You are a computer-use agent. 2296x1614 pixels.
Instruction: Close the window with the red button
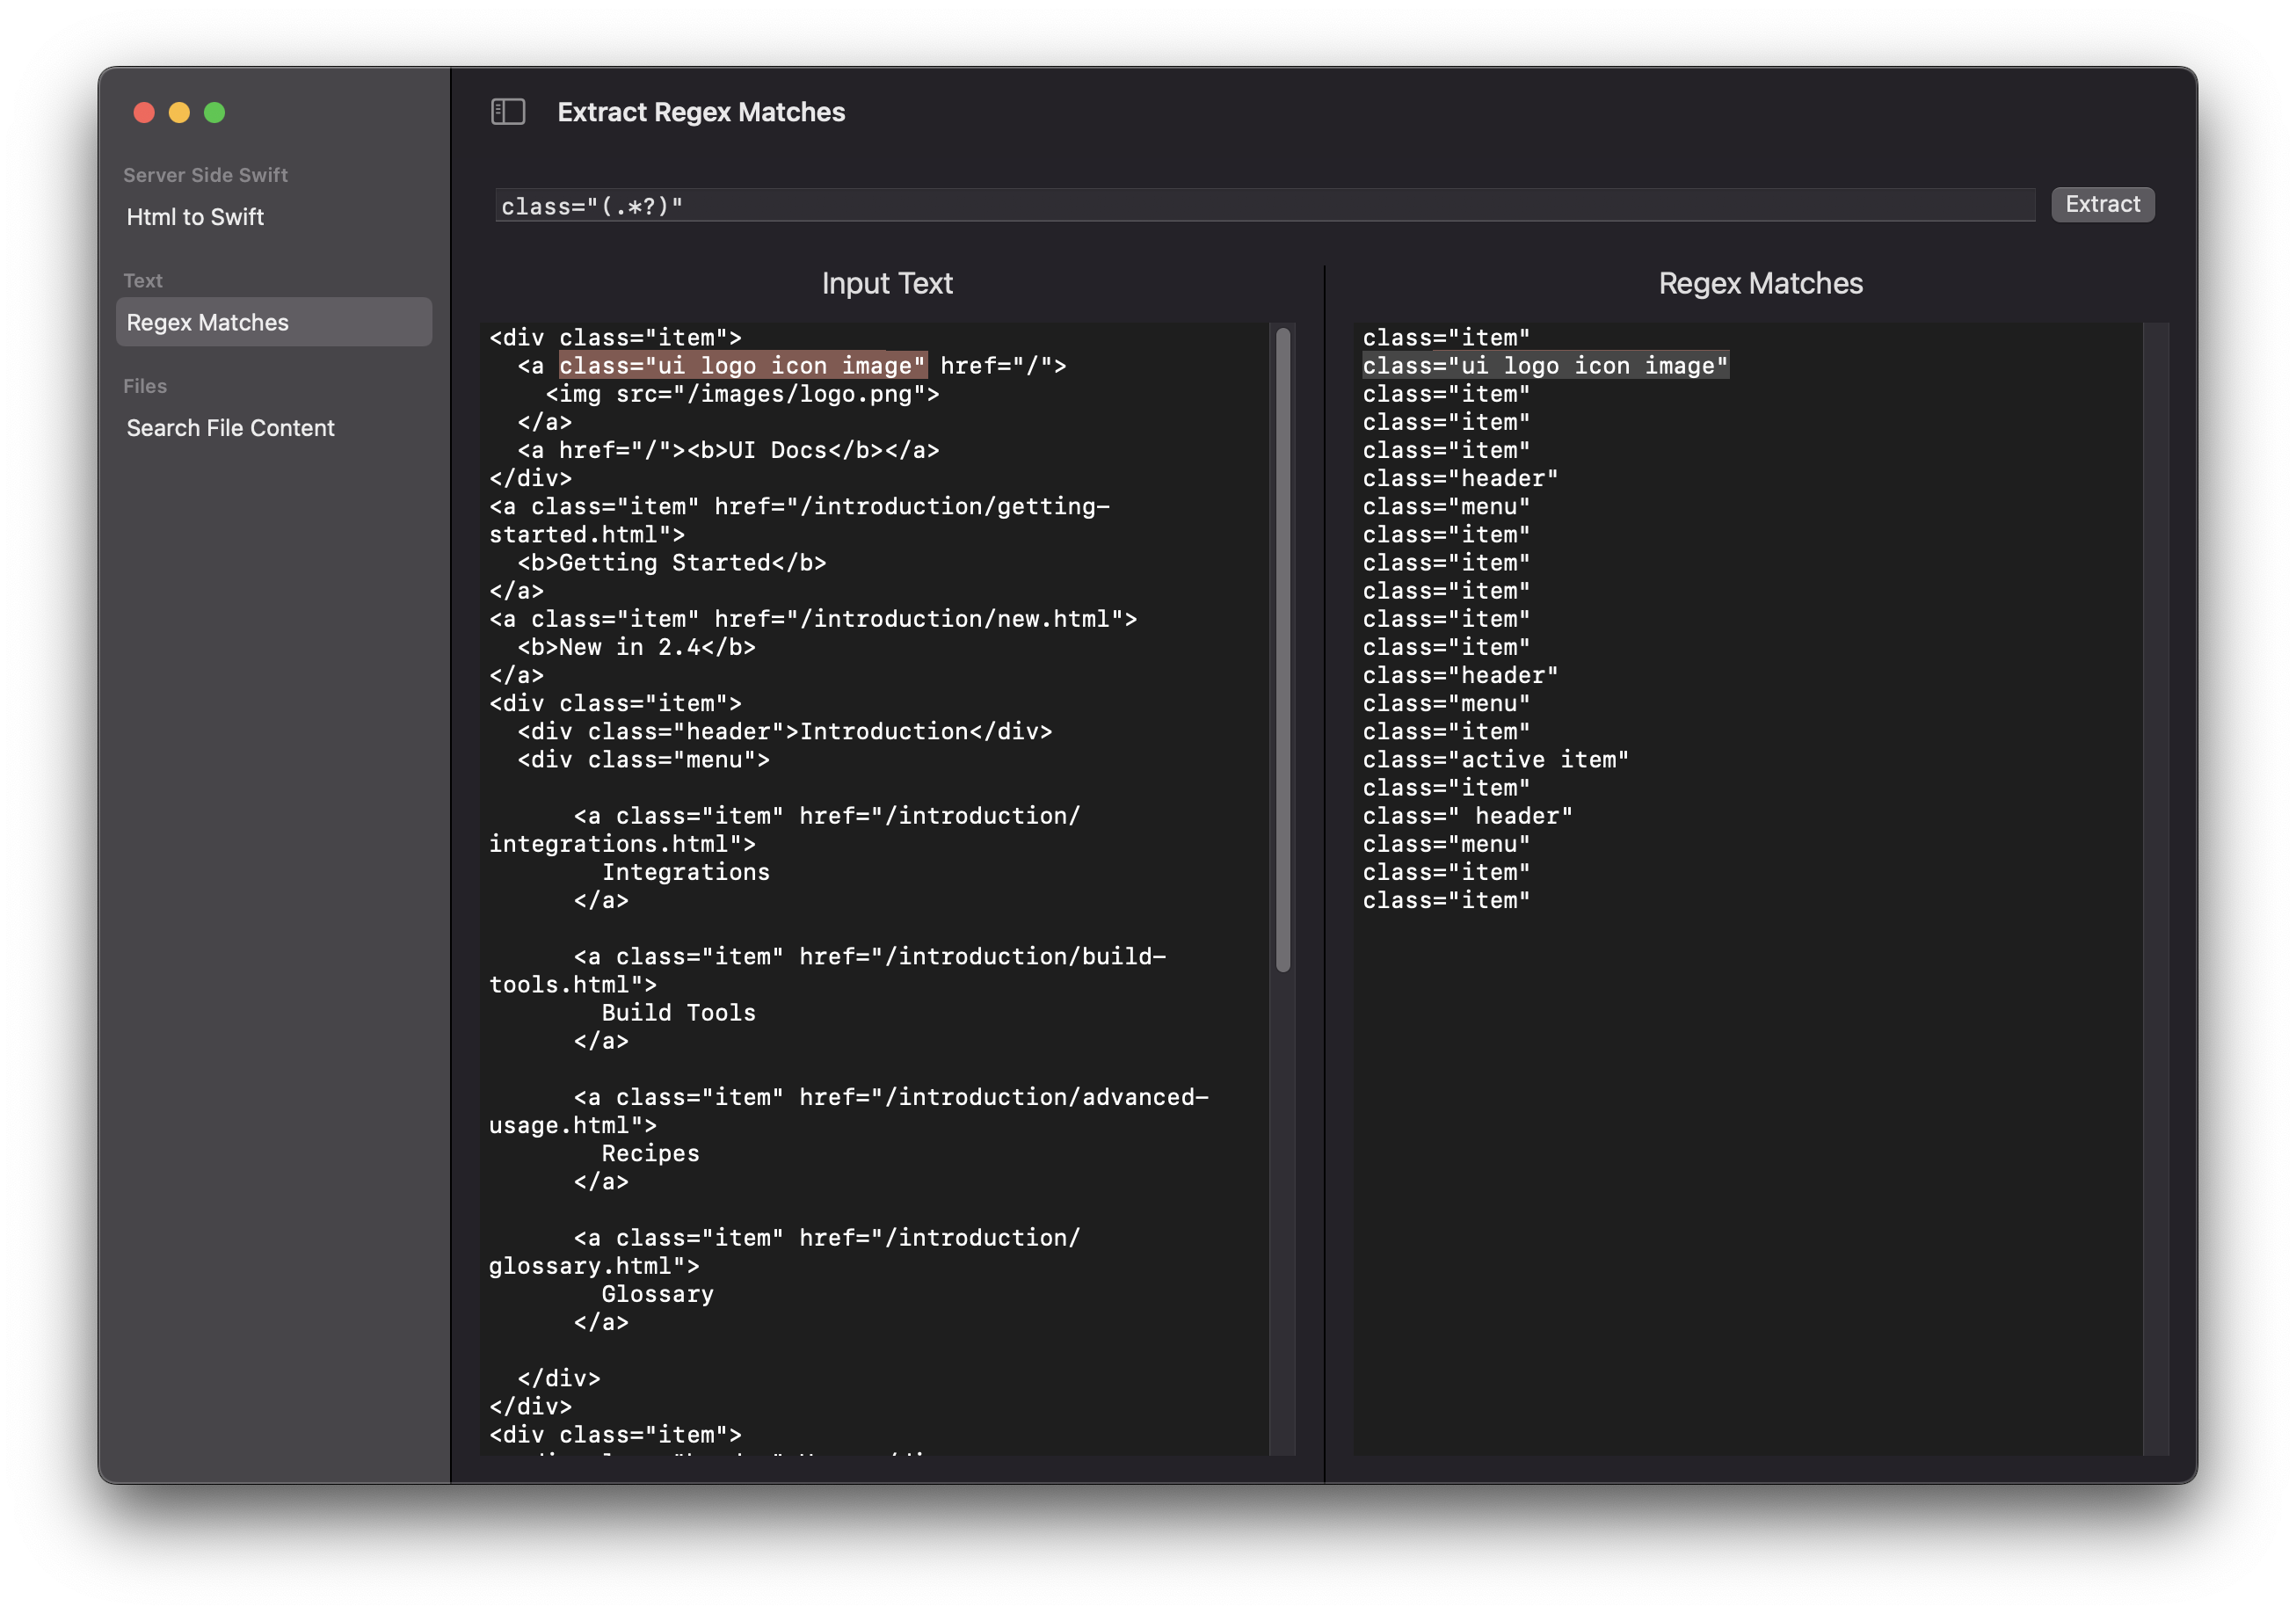click(x=144, y=112)
